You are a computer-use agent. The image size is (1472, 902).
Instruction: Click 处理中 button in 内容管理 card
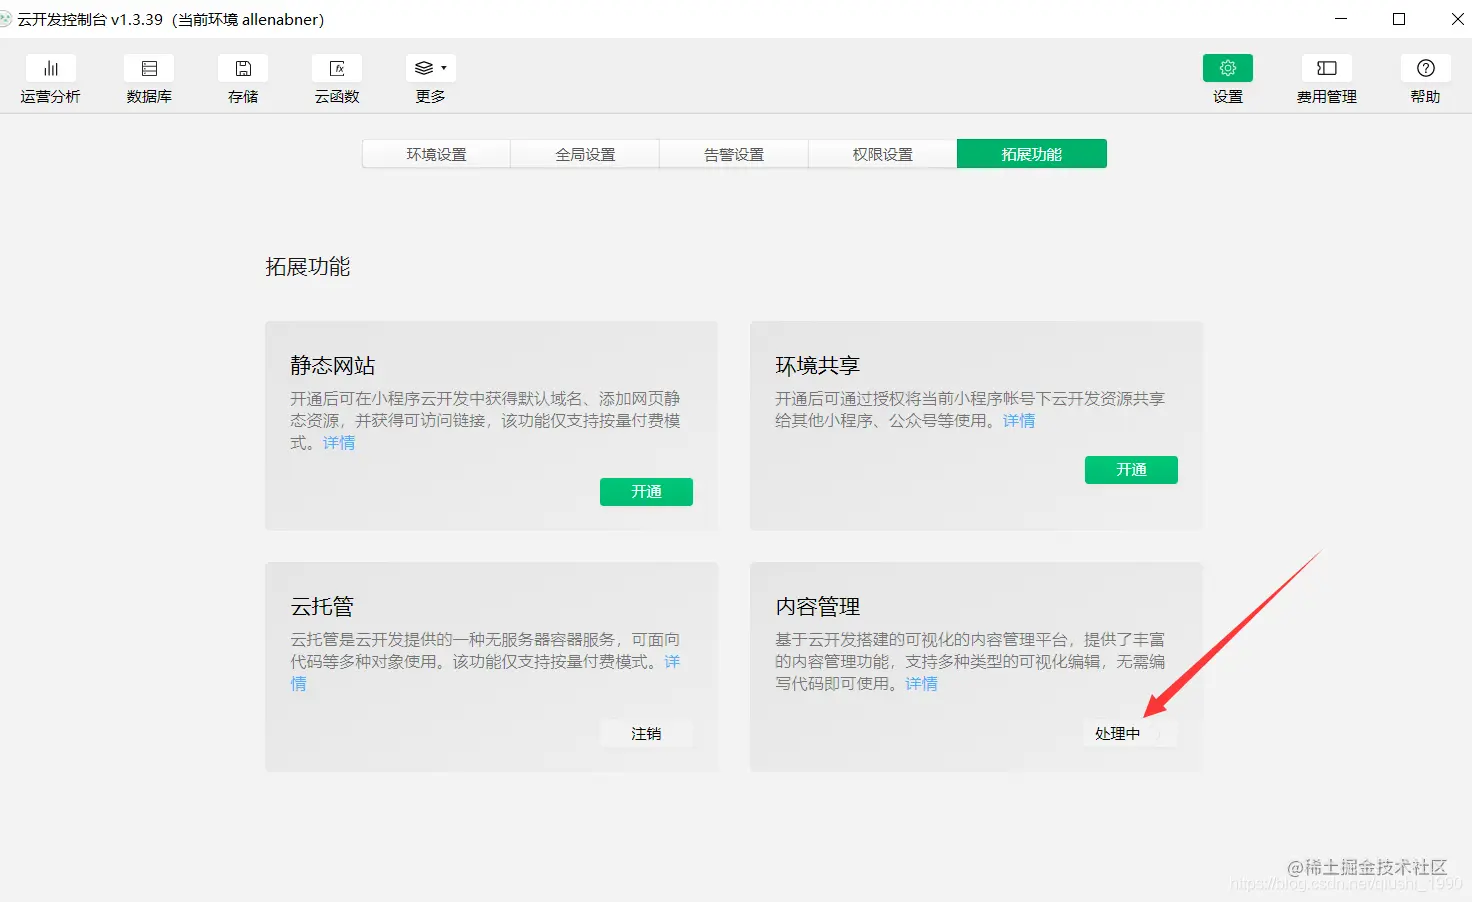[1131, 733]
